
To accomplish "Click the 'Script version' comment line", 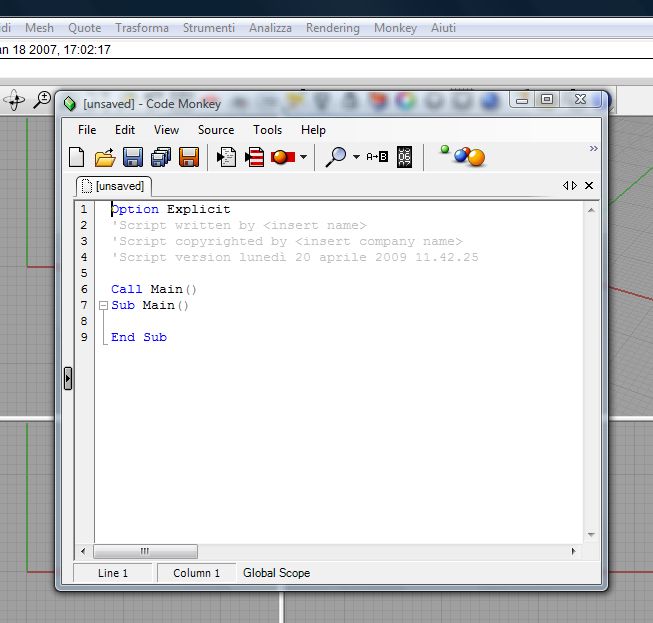I will point(295,257).
